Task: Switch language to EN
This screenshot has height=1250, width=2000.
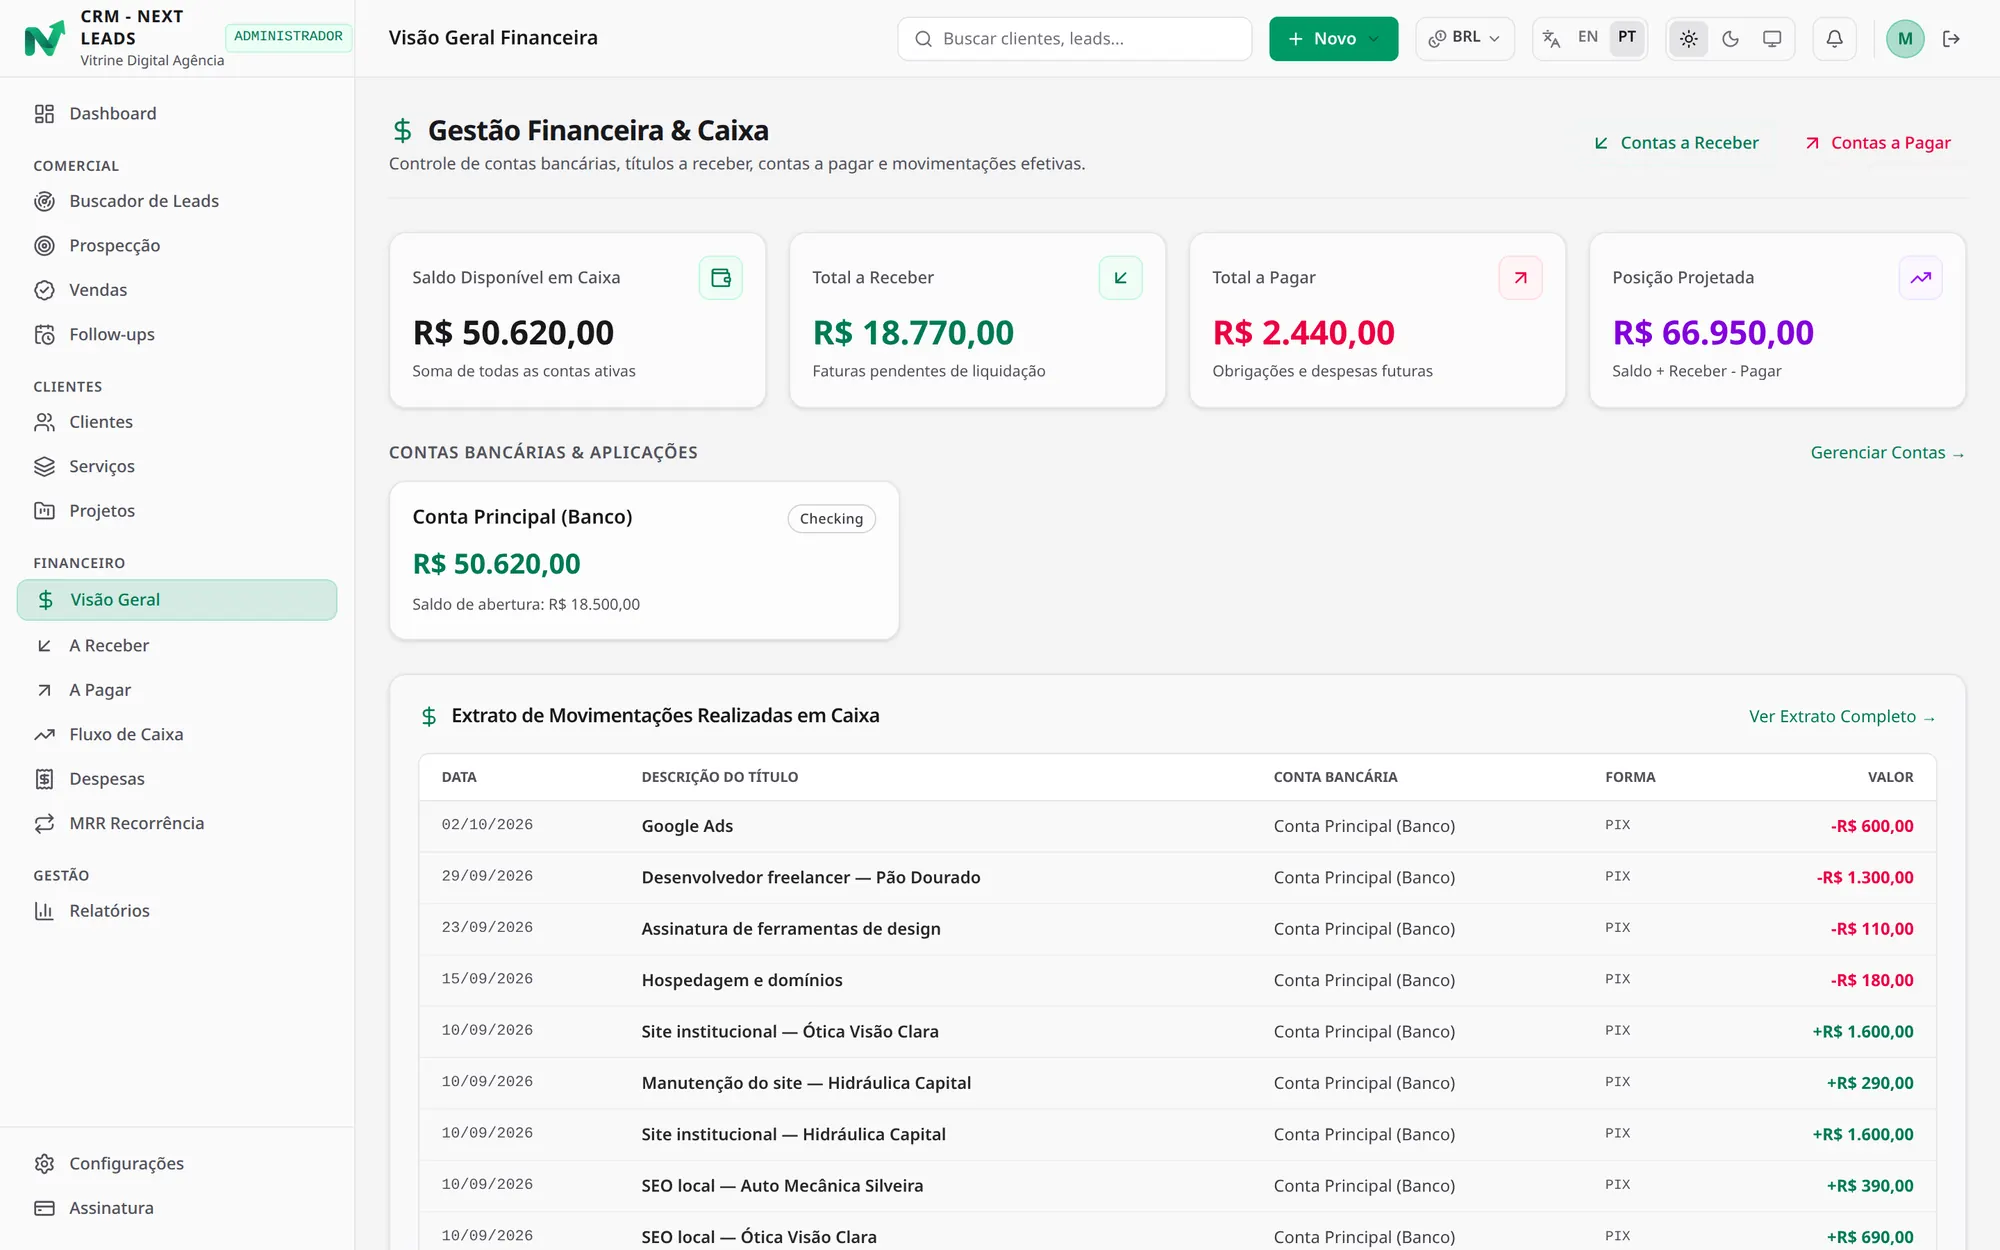Action: [x=1588, y=37]
